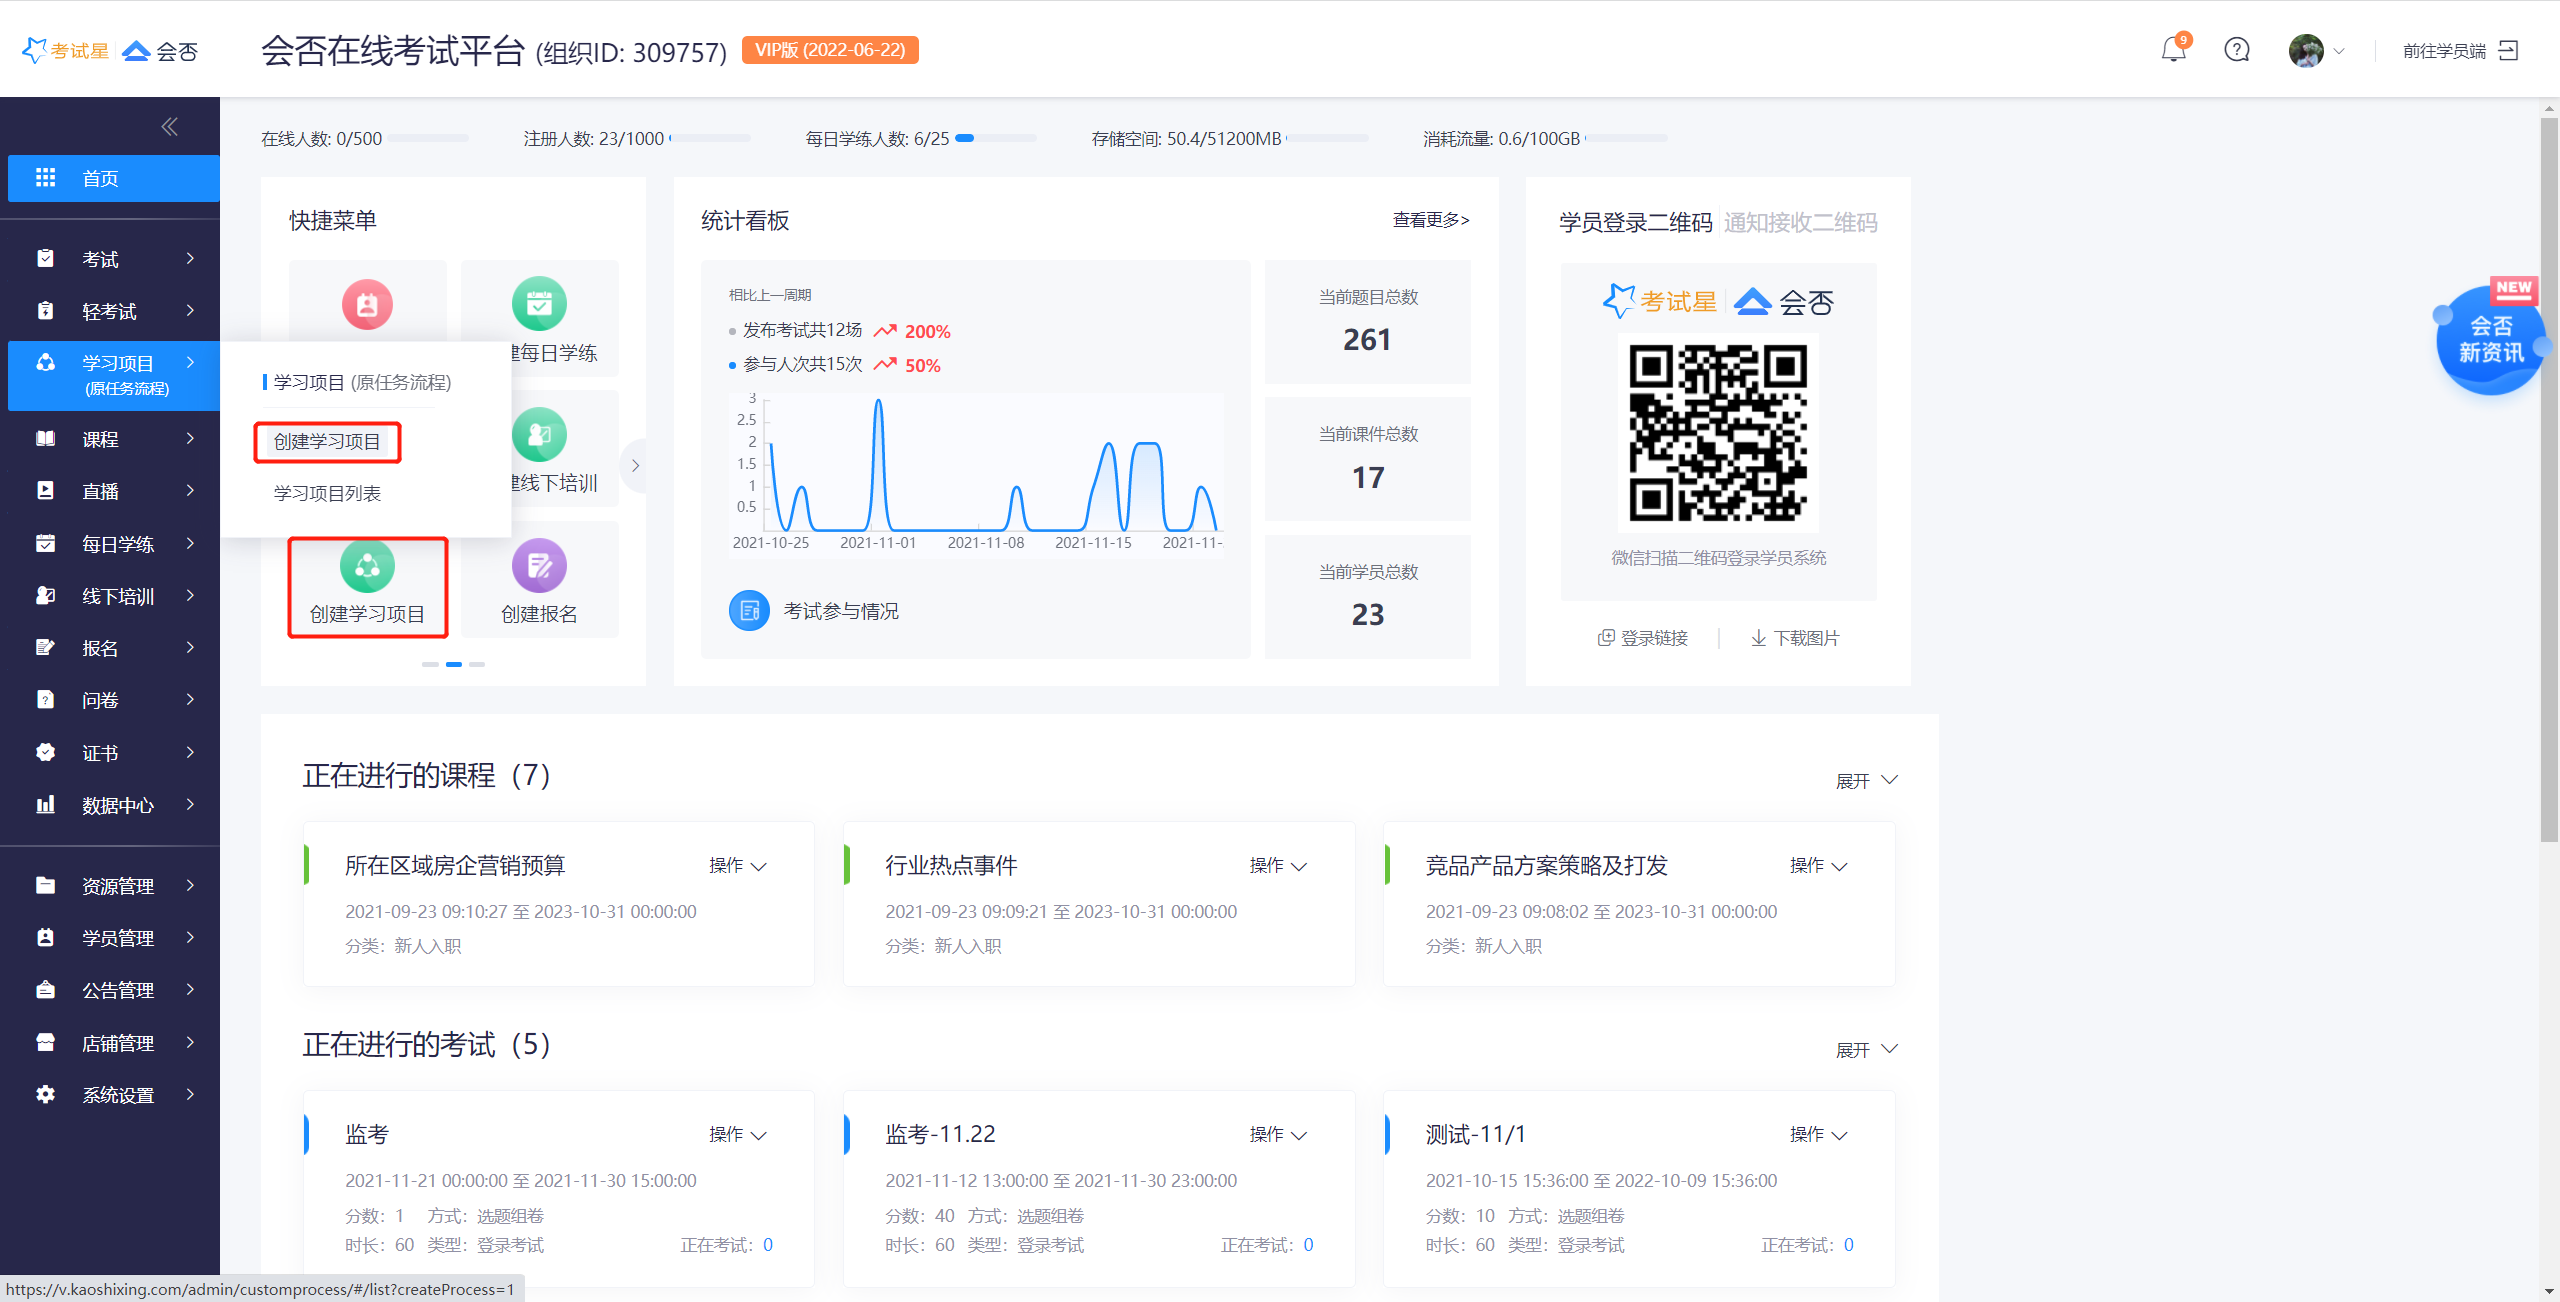Click next-page arrow in 快捷菜单 carousel
Image resolution: width=2560 pixels, height=1302 pixels.
[635, 465]
